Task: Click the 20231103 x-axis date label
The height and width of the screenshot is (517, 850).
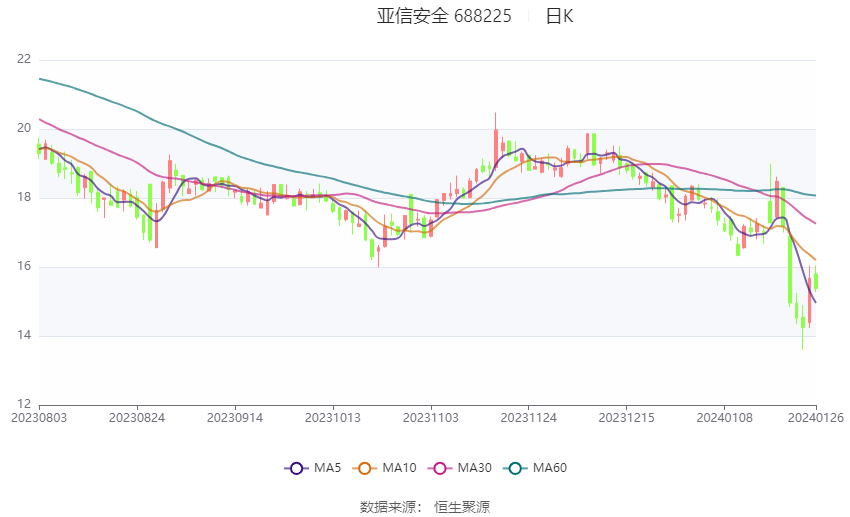Action: click(431, 418)
